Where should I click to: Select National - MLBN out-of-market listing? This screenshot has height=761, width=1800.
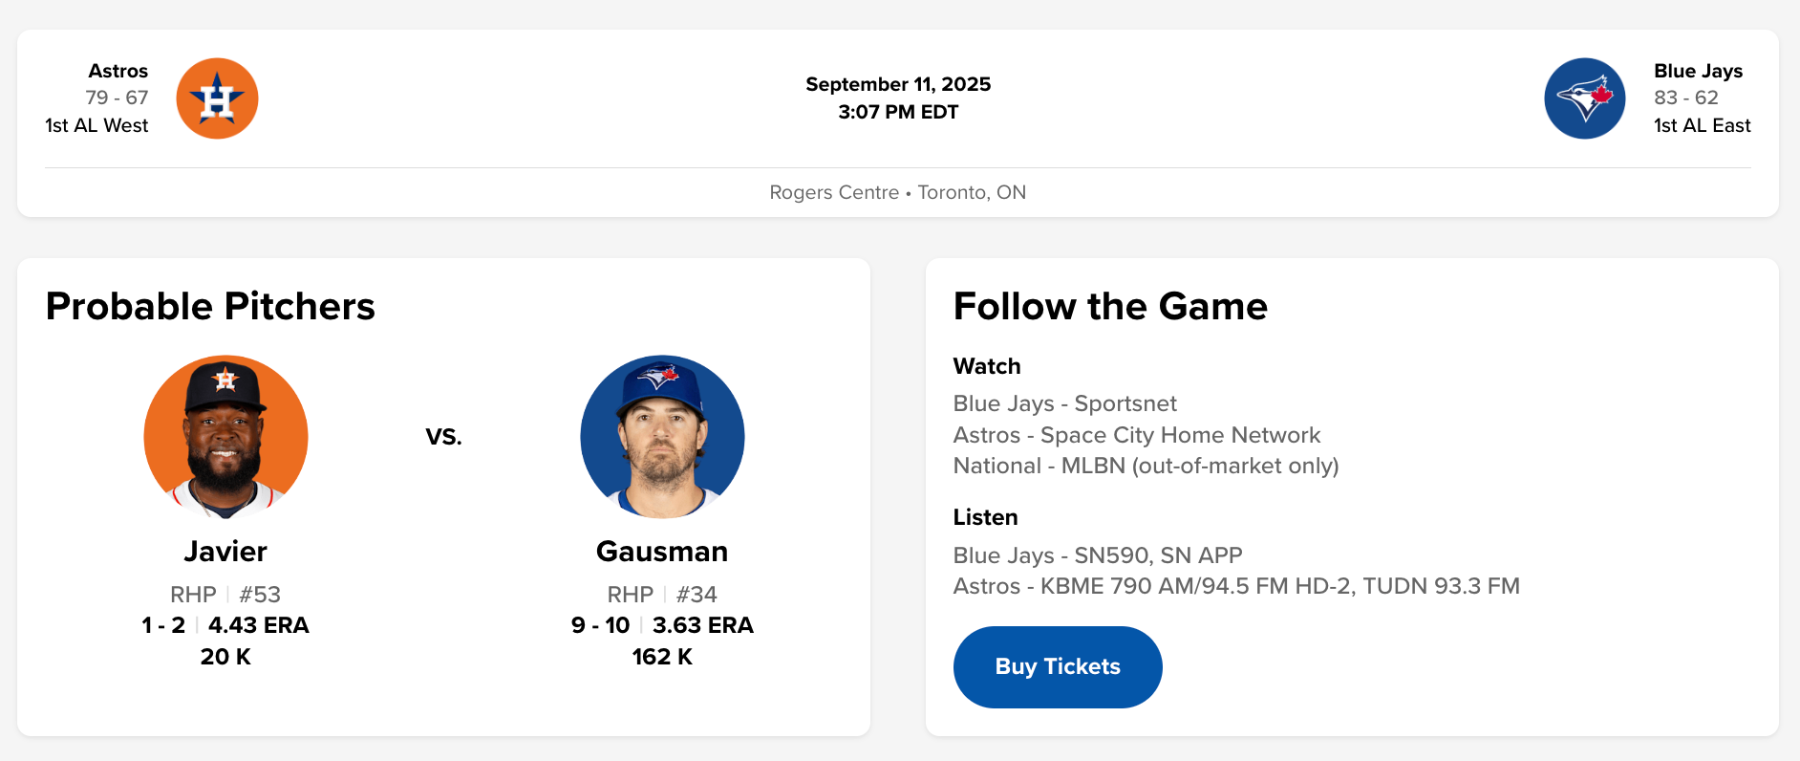(1145, 466)
